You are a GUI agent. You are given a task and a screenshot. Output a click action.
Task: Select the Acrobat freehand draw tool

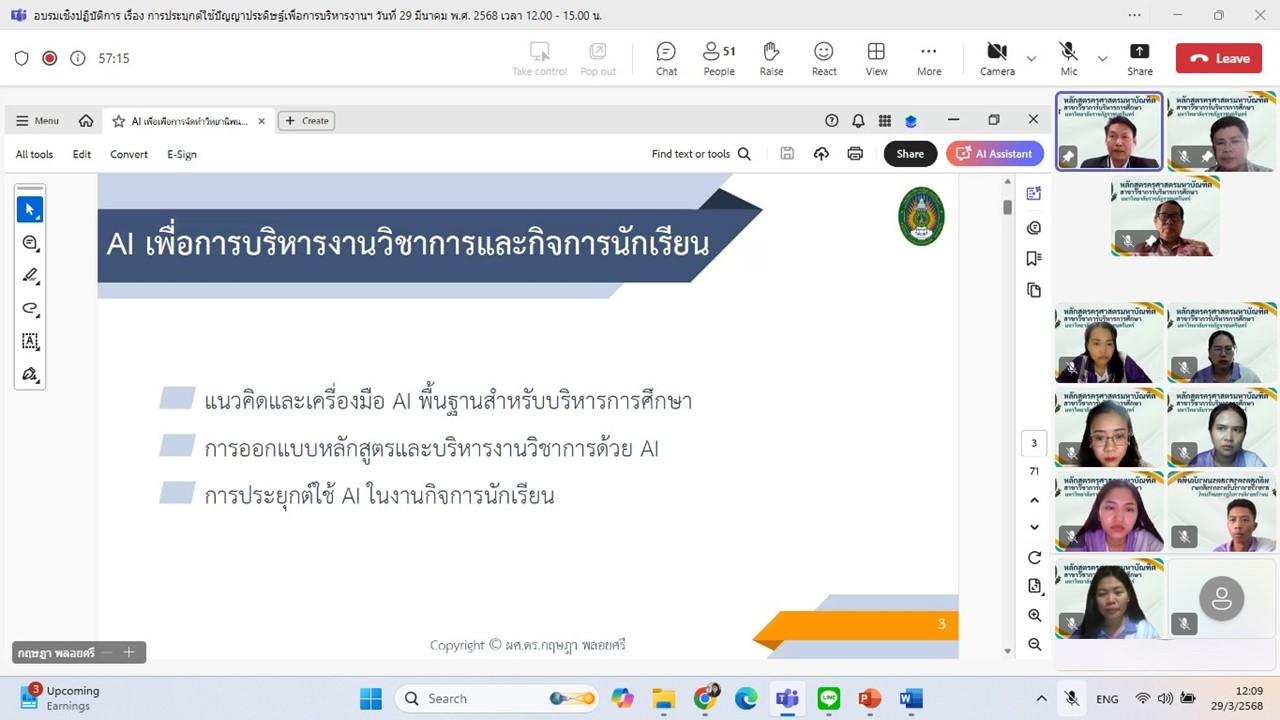30,308
